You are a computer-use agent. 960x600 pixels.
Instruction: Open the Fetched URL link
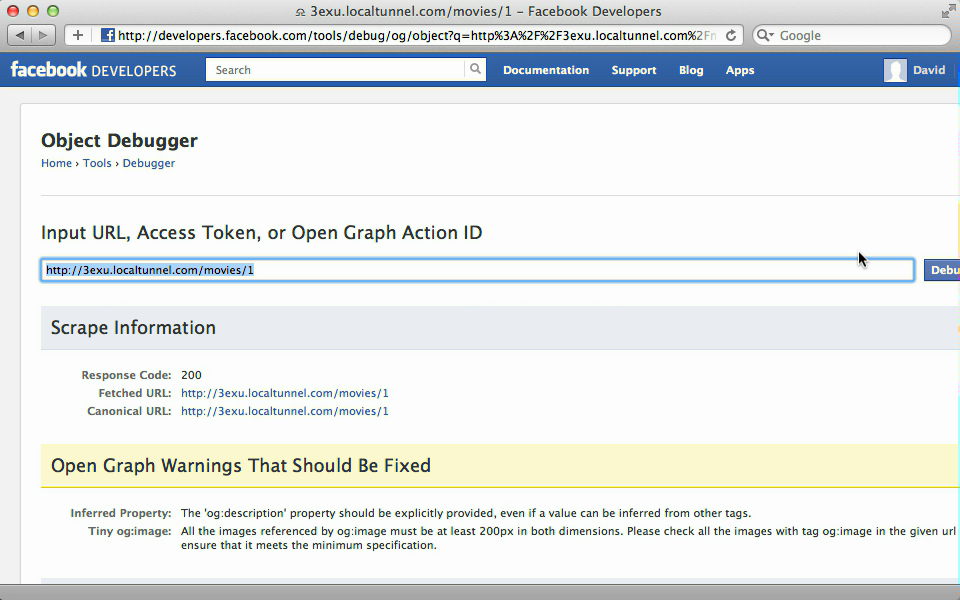285,393
